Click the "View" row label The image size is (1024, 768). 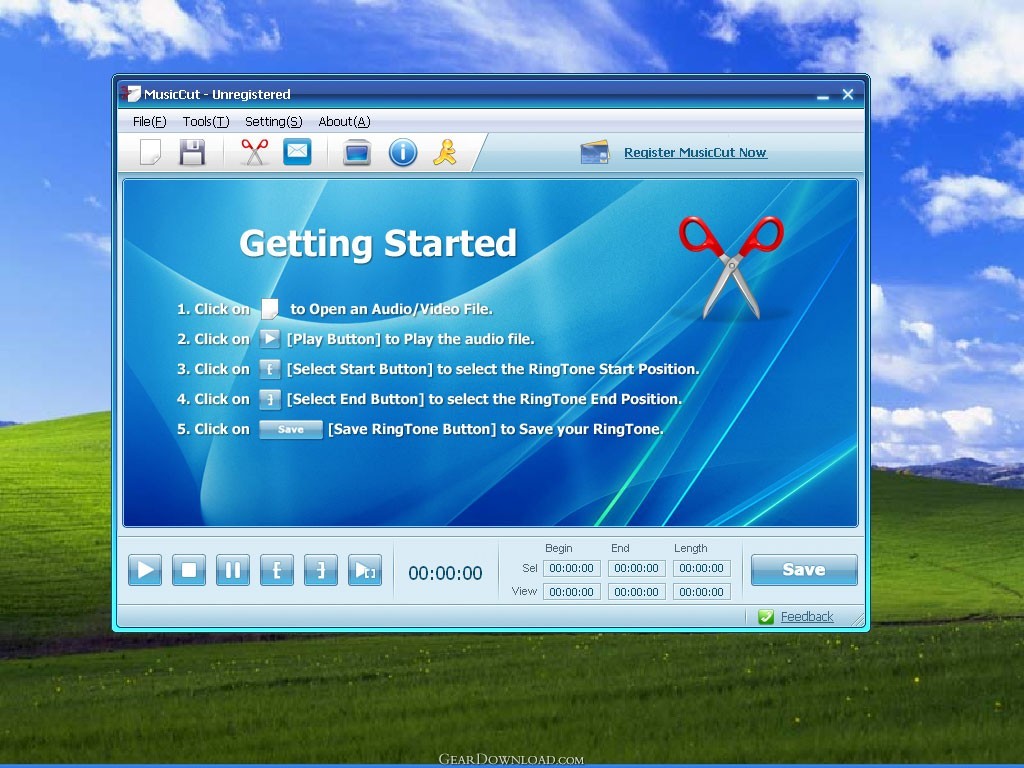coord(524,591)
